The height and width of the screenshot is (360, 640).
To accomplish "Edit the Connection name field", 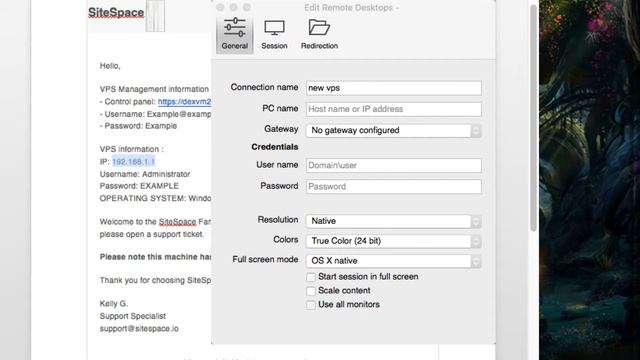I will [393, 88].
